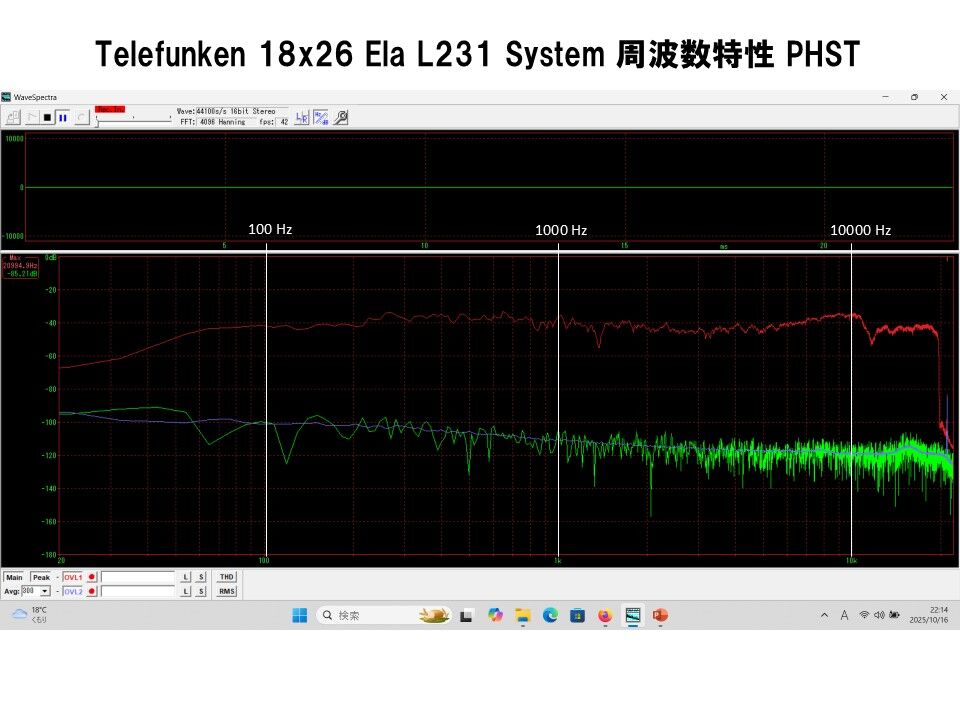Viewport: 960px width, 720px height.
Task: Click the red record dot for OVL1
Action: [92, 577]
